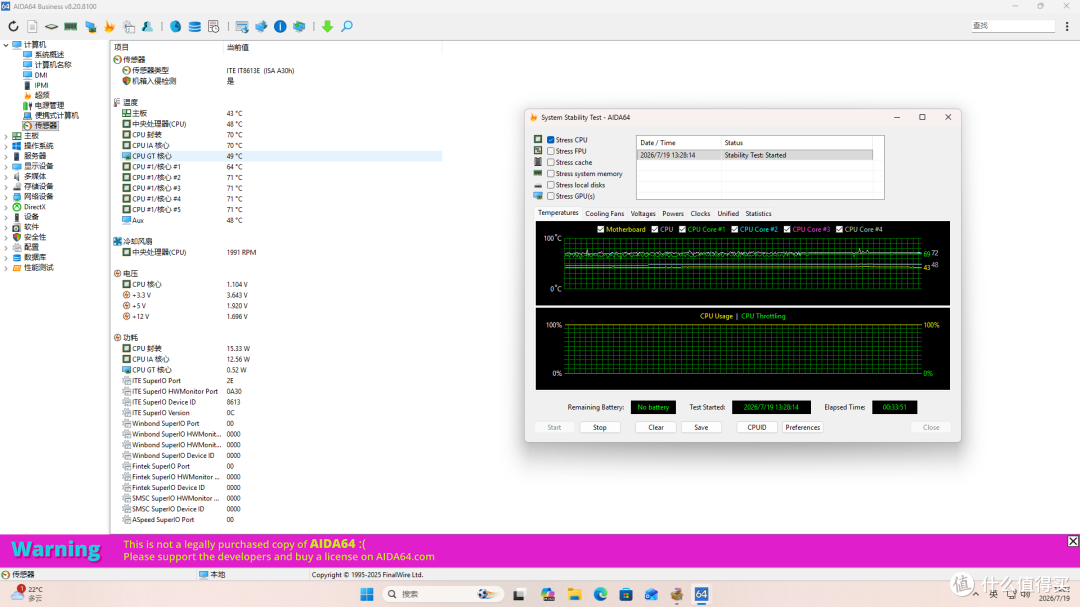1080x607 pixels.
Task: Click the Stop button
Action: pyautogui.click(x=600, y=427)
